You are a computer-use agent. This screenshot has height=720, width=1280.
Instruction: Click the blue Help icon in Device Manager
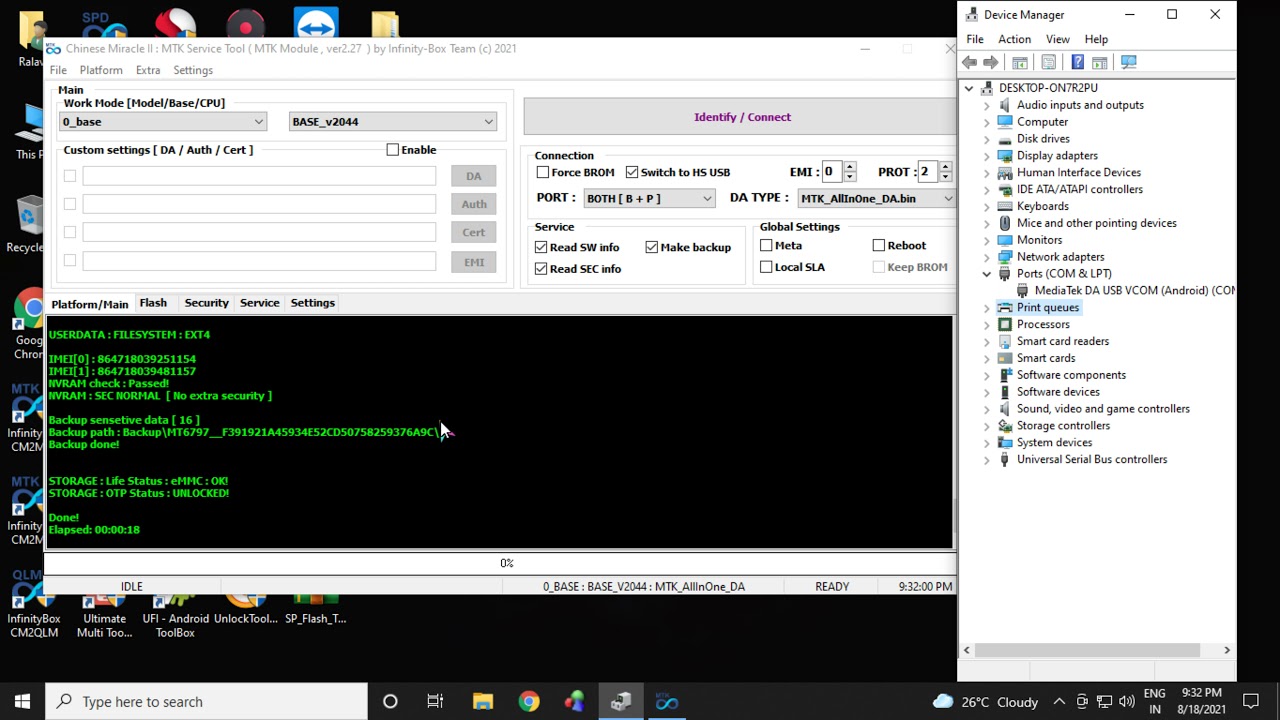[x=1077, y=62]
